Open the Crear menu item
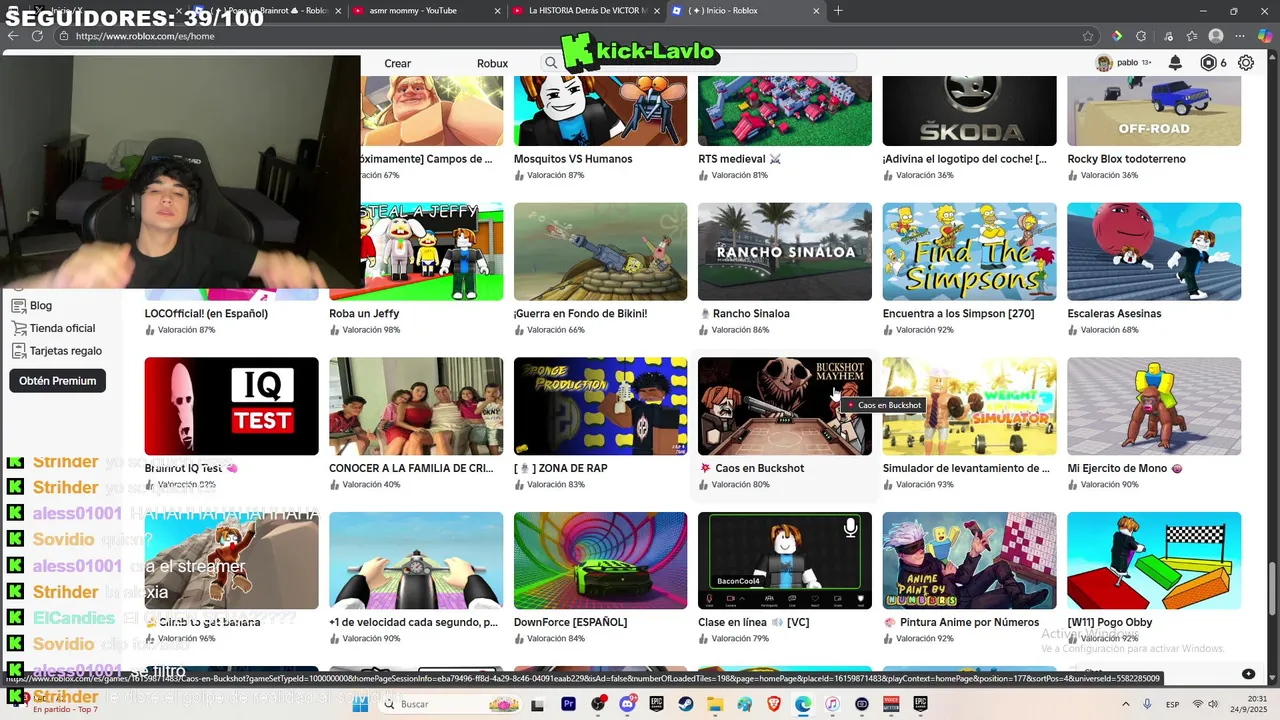The image size is (1280, 720). [398, 63]
